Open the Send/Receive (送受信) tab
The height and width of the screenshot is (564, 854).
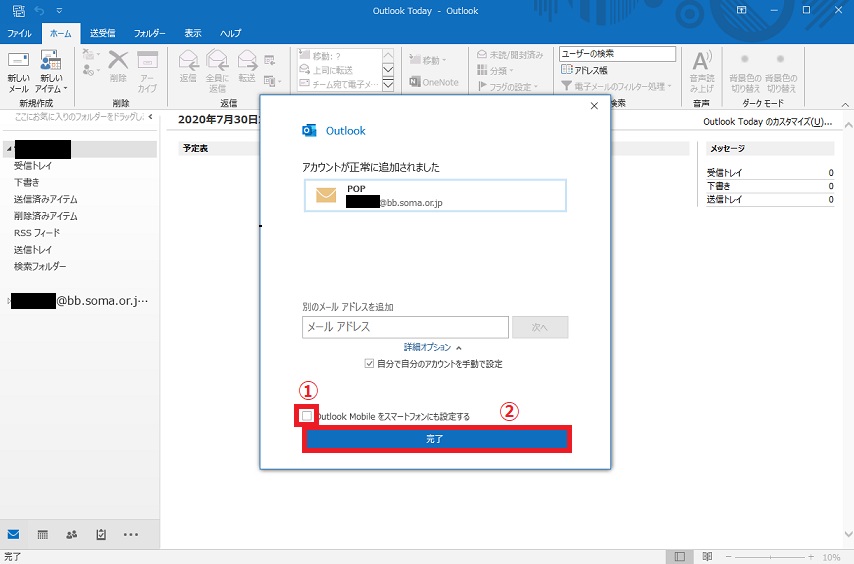pos(102,33)
